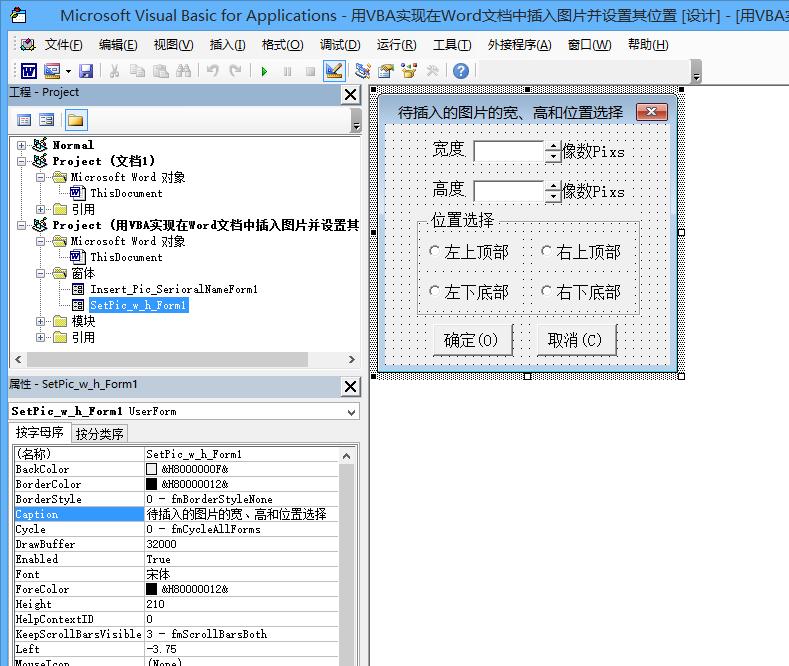
Task: Click Insert UserForm toolbar icon
Action: coord(52,71)
